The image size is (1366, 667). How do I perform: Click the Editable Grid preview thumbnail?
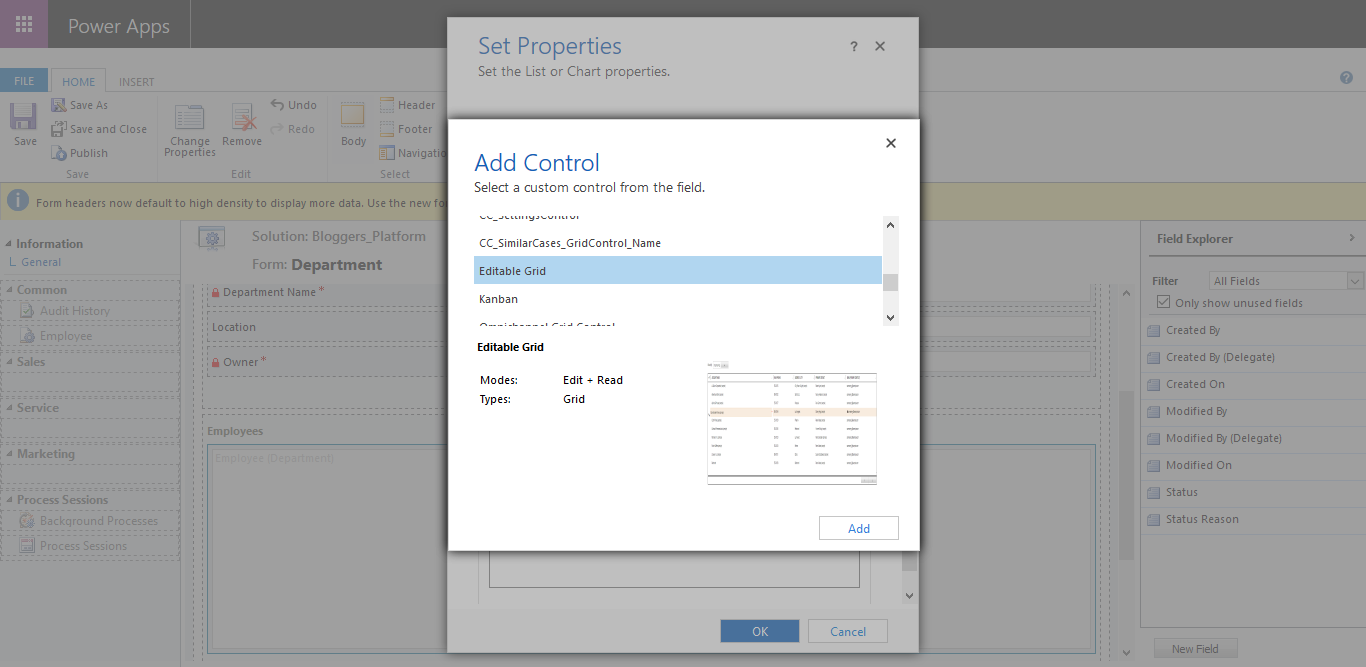(792, 423)
